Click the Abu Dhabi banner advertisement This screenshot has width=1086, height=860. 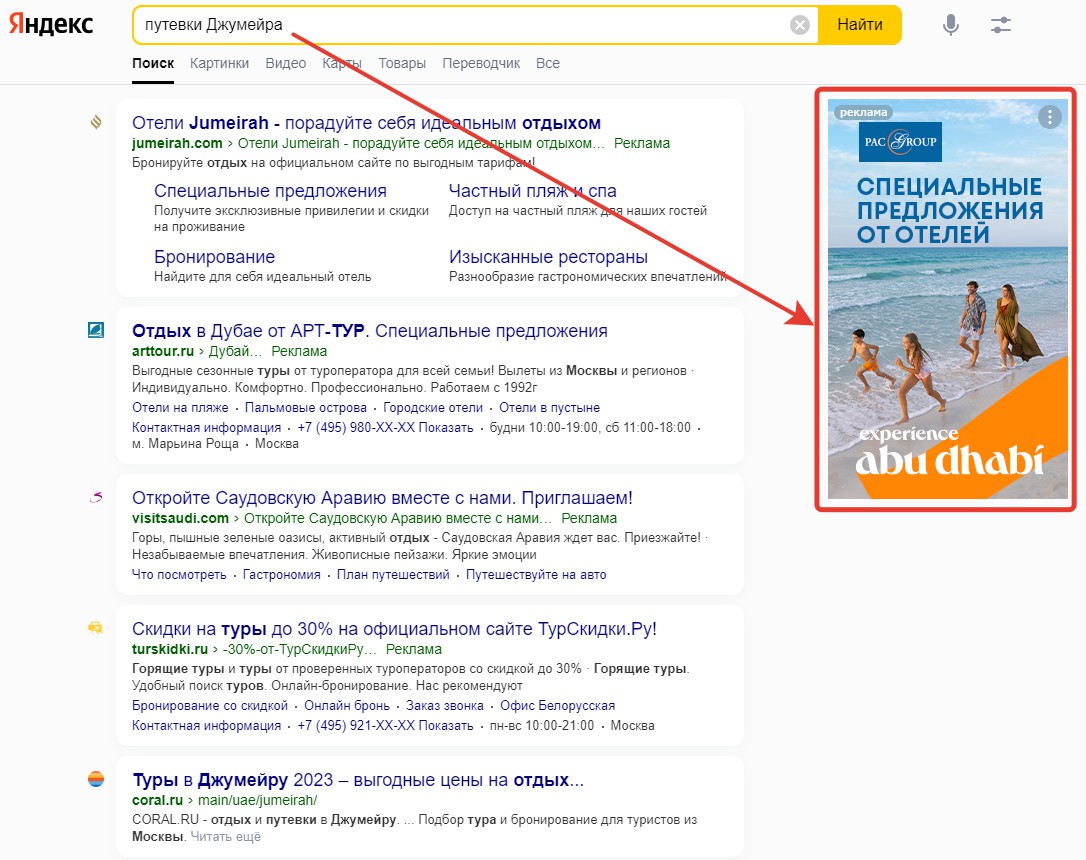point(947,299)
